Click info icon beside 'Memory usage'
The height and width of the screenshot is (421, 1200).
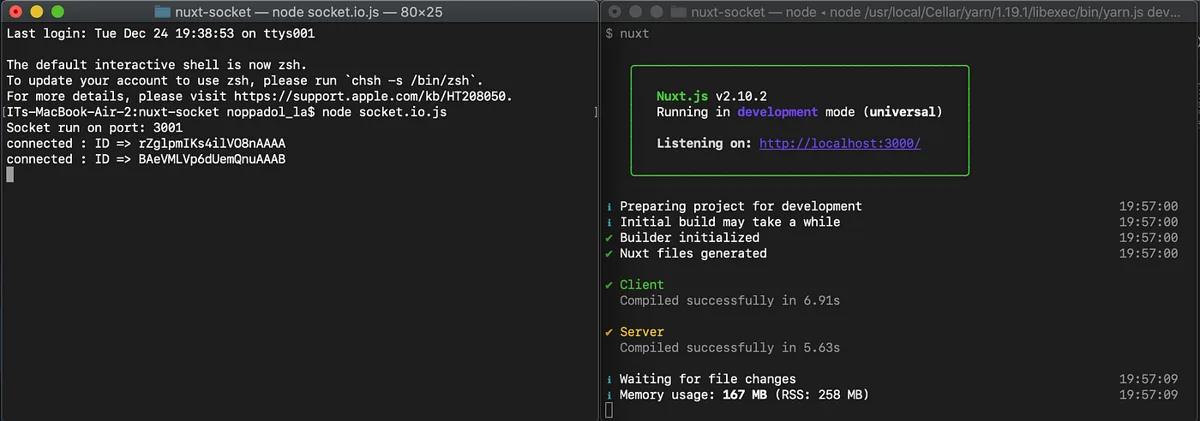click(609, 395)
